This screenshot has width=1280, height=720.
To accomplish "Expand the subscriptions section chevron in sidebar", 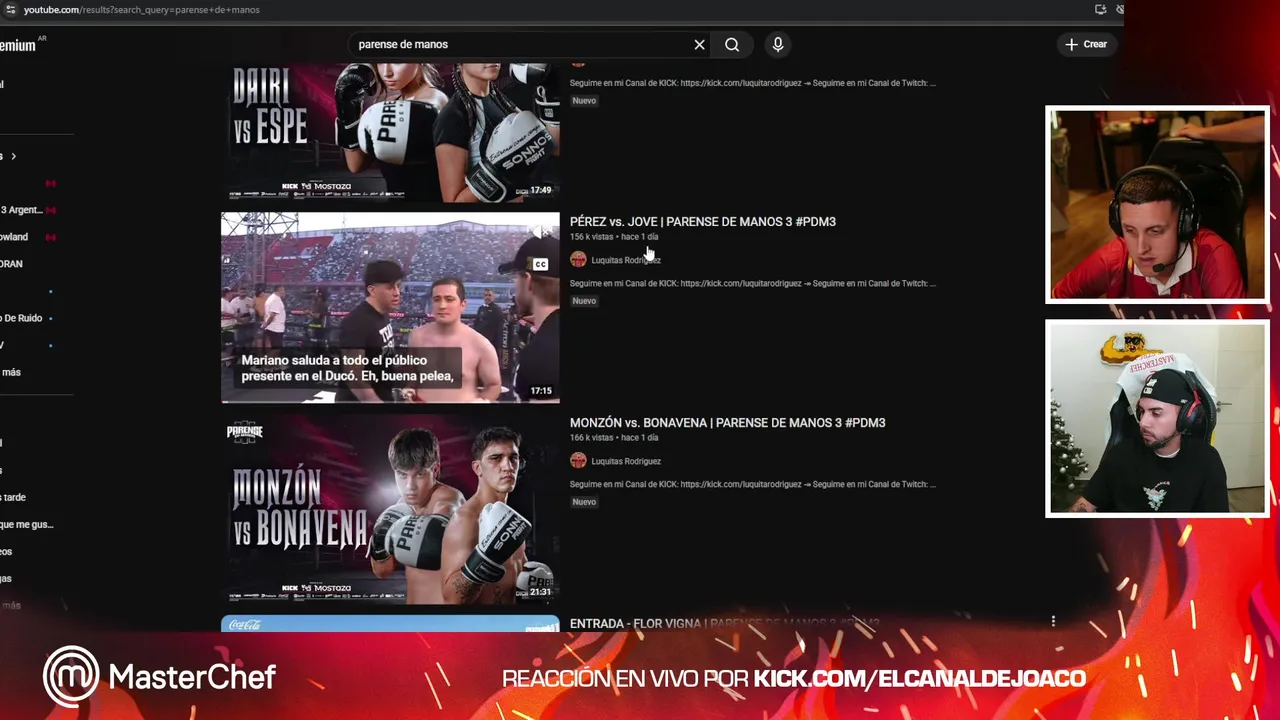I will click(13, 156).
